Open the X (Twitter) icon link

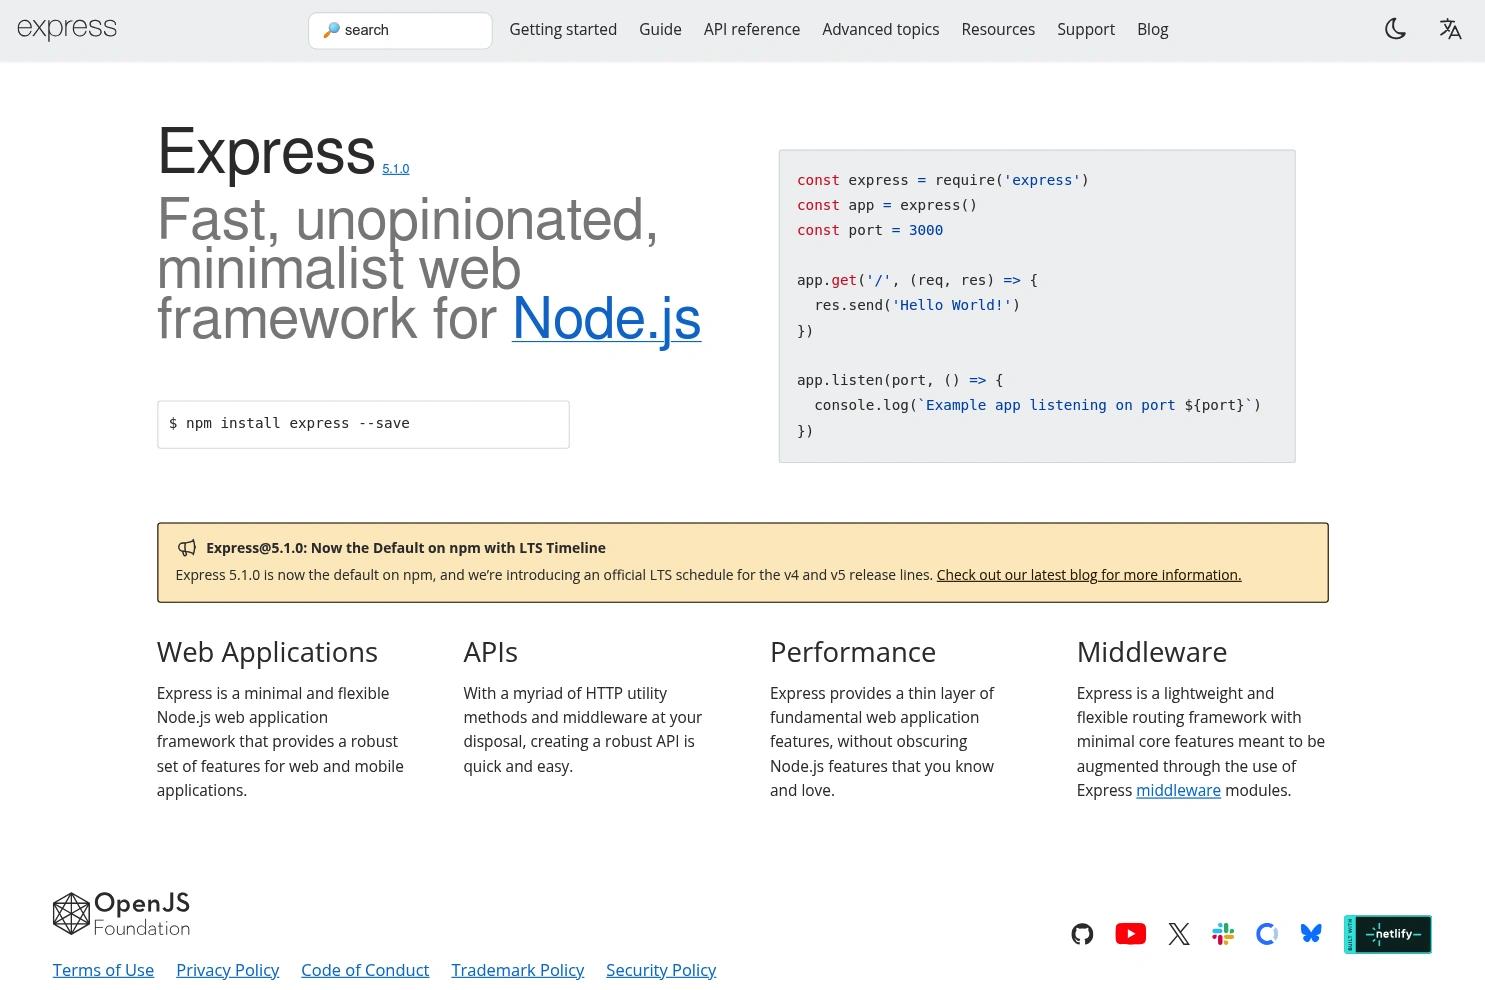[1179, 934]
